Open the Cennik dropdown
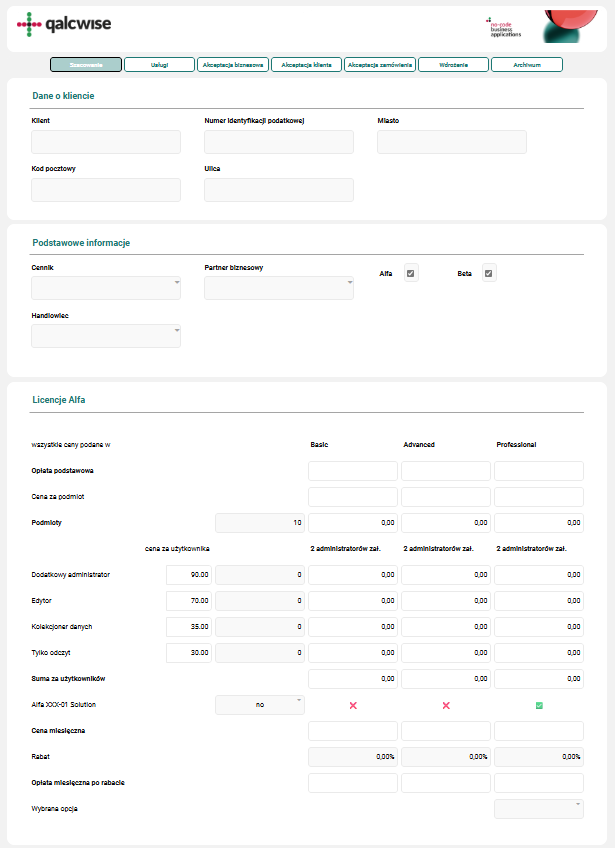This screenshot has width=615, height=848. pyautogui.click(x=106, y=288)
